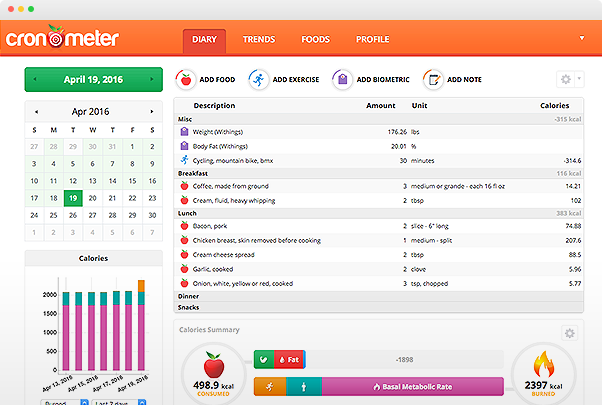Click the April 19, 2016 date button
Viewport: 602px width, 405px height.
[93, 79]
